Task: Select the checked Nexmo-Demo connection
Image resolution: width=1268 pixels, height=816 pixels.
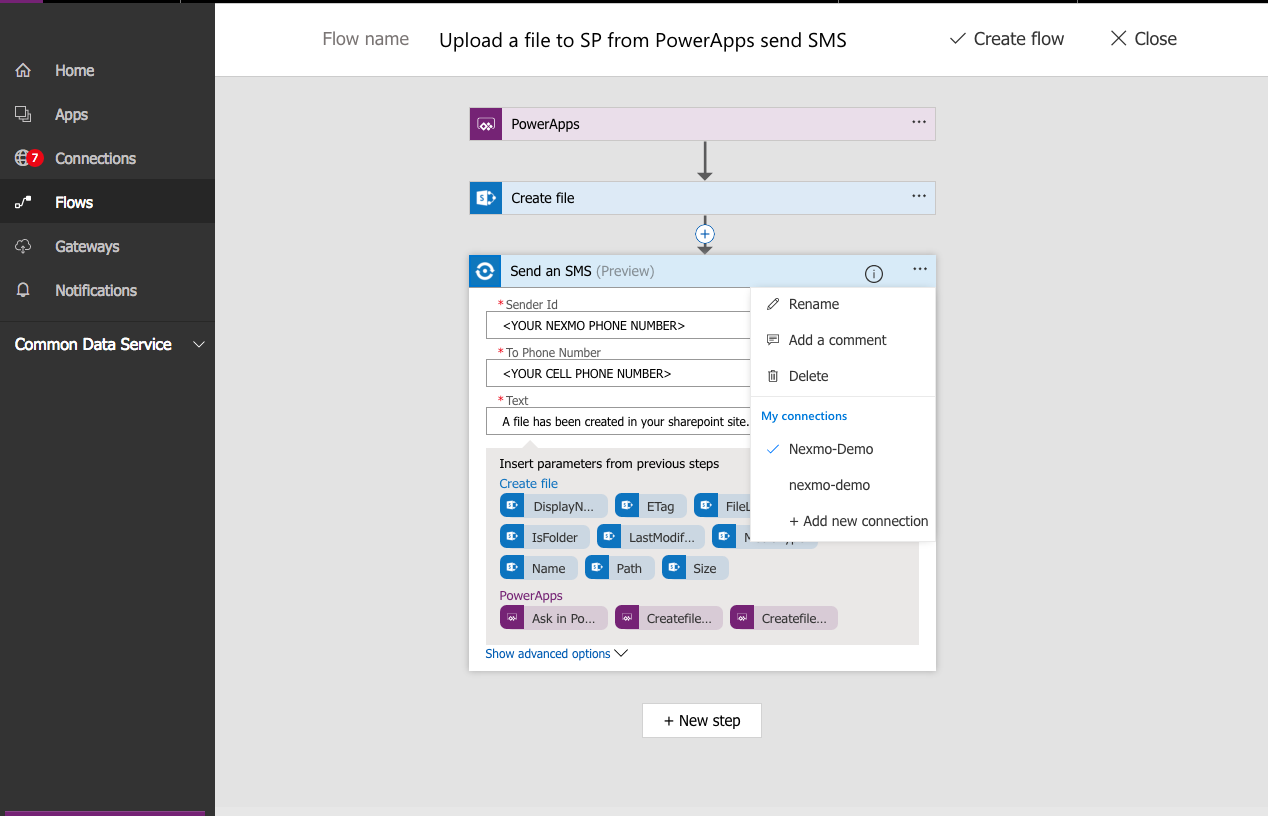Action: [830, 449]
